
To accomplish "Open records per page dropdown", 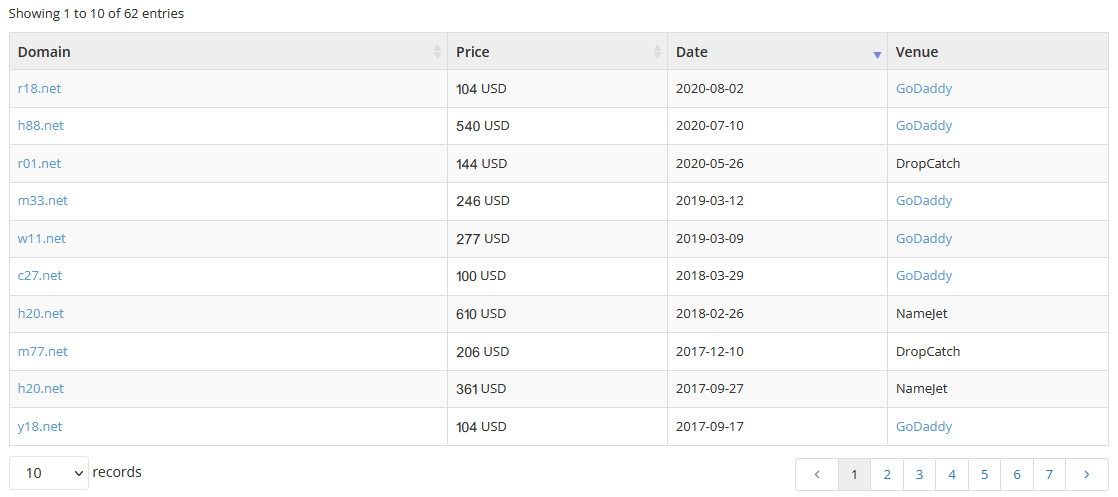I will (49, 473).
